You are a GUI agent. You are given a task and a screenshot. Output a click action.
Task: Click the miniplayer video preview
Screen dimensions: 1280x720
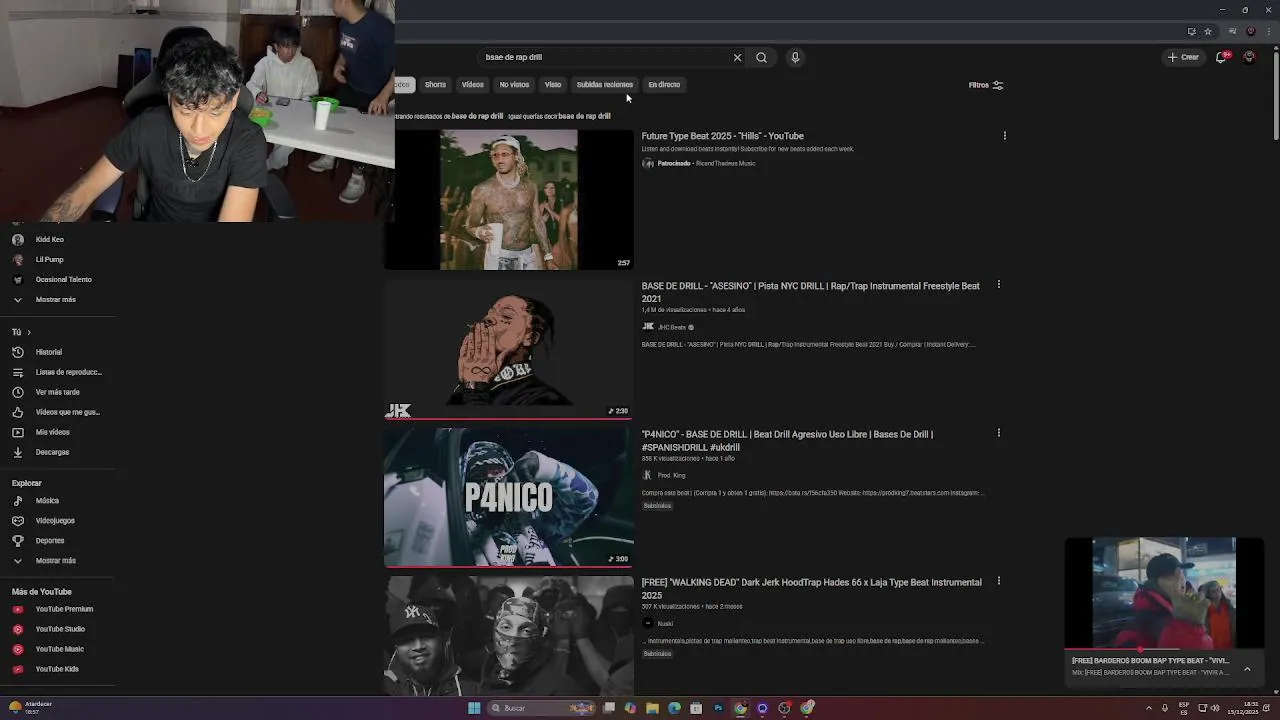tap(1164, 593)
